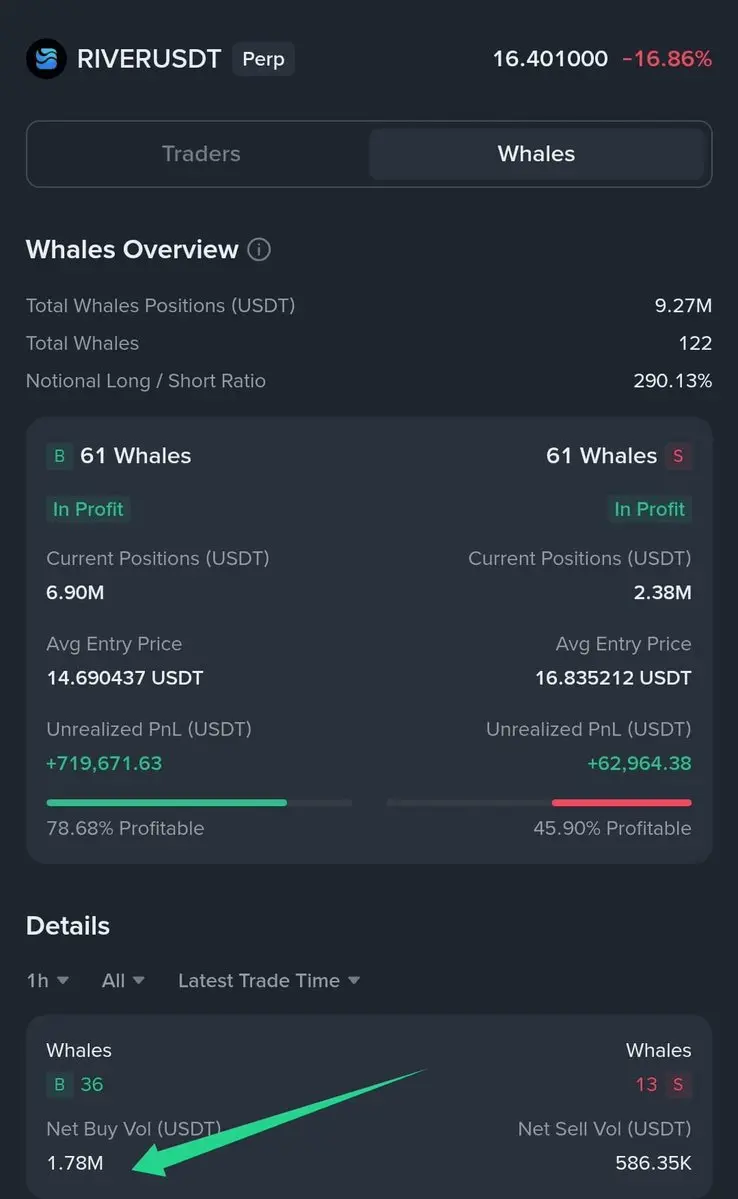Image resolution: width=738 pixels, height=1199 pixels.
Task: Click the 1.78M Net Buy Vol value
Action: [75, 1164]
